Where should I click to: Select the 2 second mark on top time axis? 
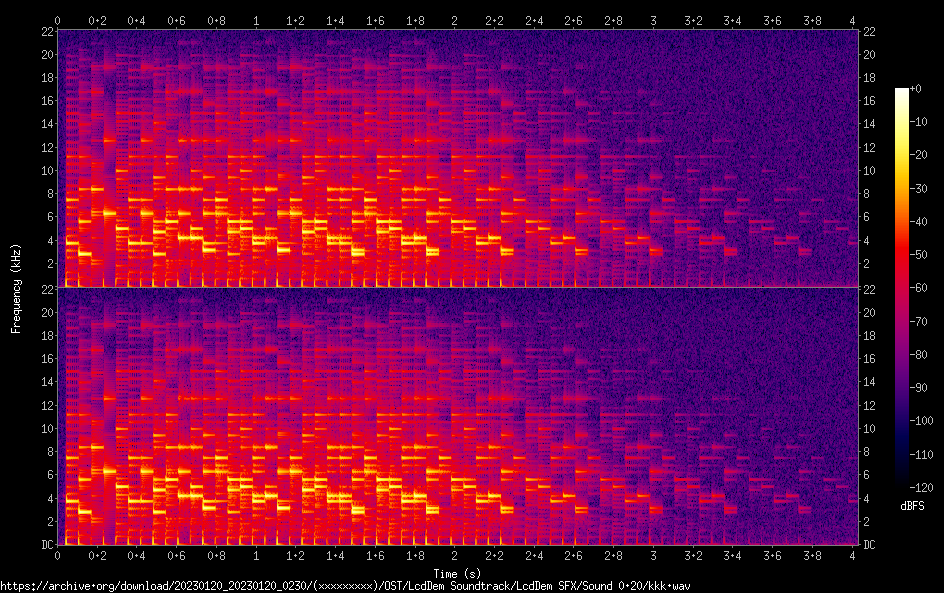455,20
